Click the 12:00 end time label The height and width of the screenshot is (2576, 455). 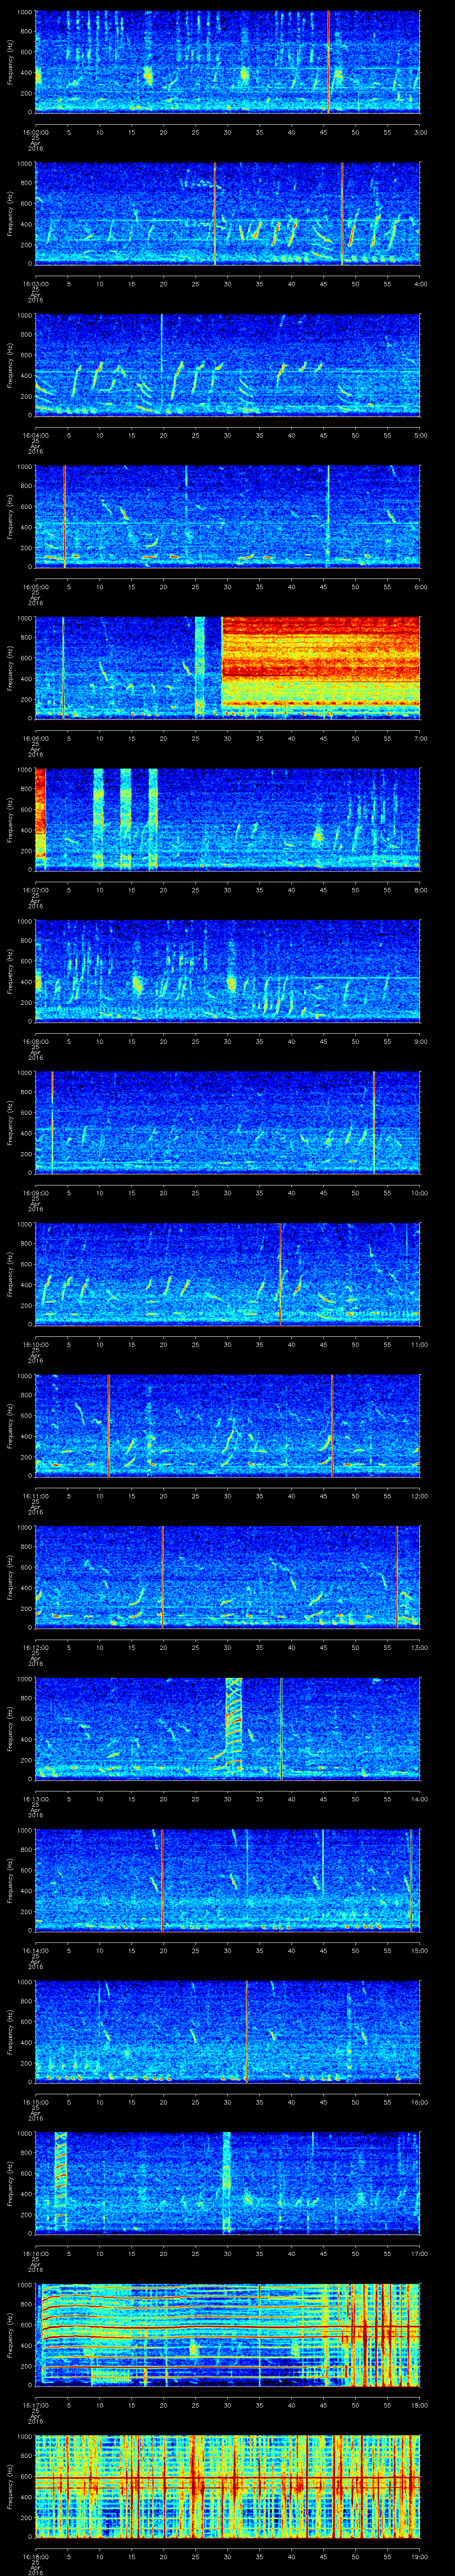[x=419, y=1496]
